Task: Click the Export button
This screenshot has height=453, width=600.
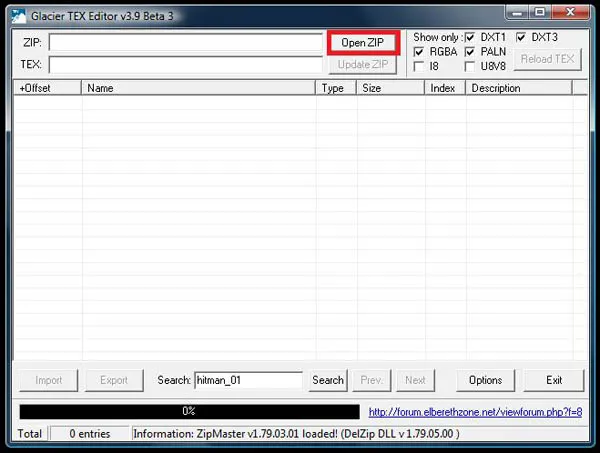Action: [114, 380]
